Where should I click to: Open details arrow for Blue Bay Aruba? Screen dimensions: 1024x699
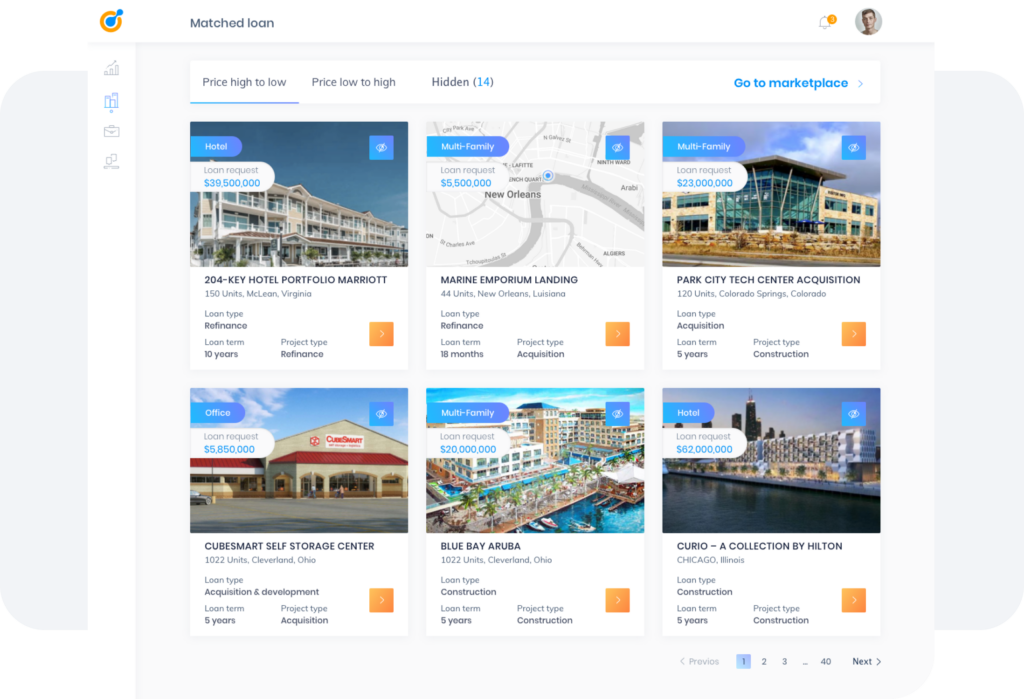pyautogui.click(x=617, y=600)
